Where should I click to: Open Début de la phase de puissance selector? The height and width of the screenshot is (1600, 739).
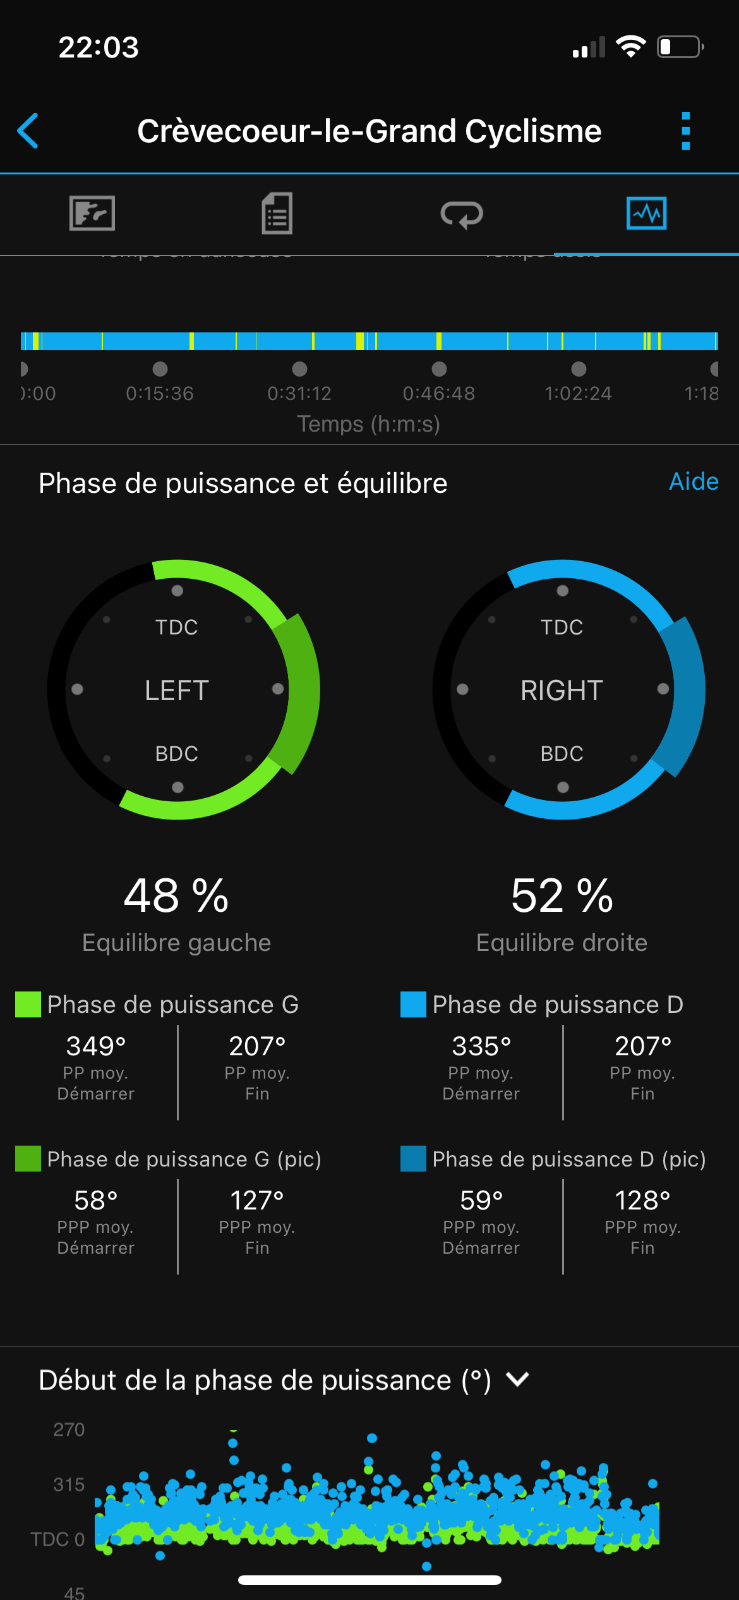click(x=284, y=1380)
